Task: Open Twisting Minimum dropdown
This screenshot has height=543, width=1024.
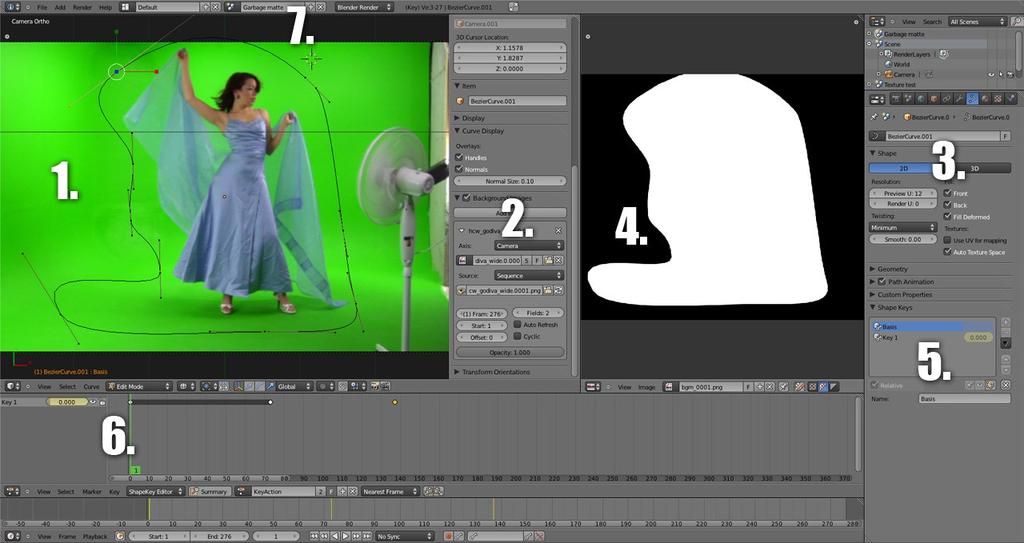Action: [x=903, y=227]
